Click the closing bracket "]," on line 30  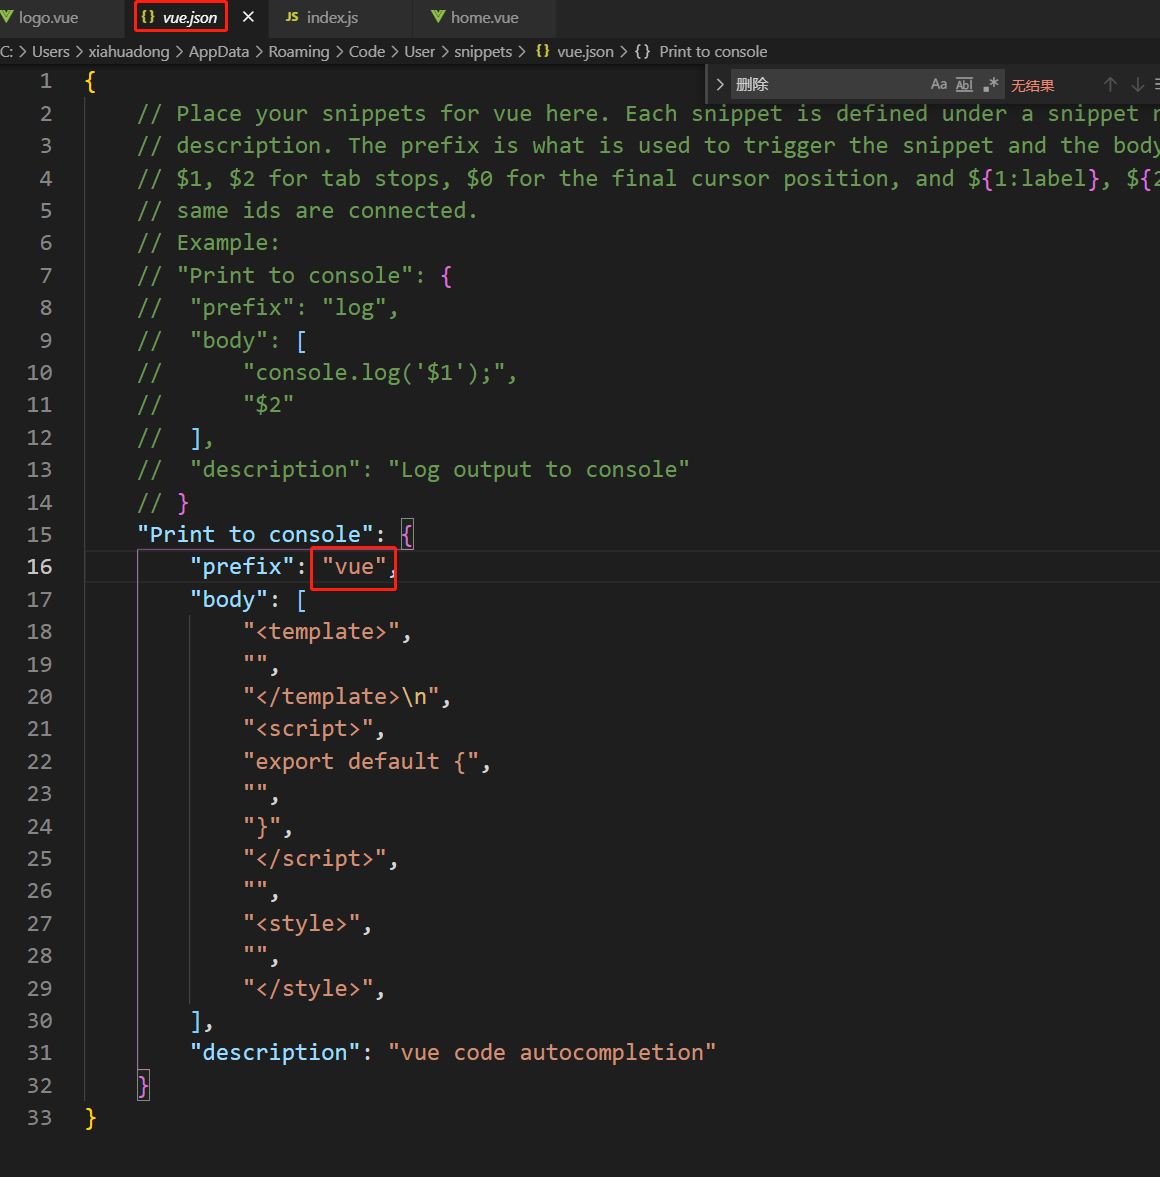coord(202,1021)
